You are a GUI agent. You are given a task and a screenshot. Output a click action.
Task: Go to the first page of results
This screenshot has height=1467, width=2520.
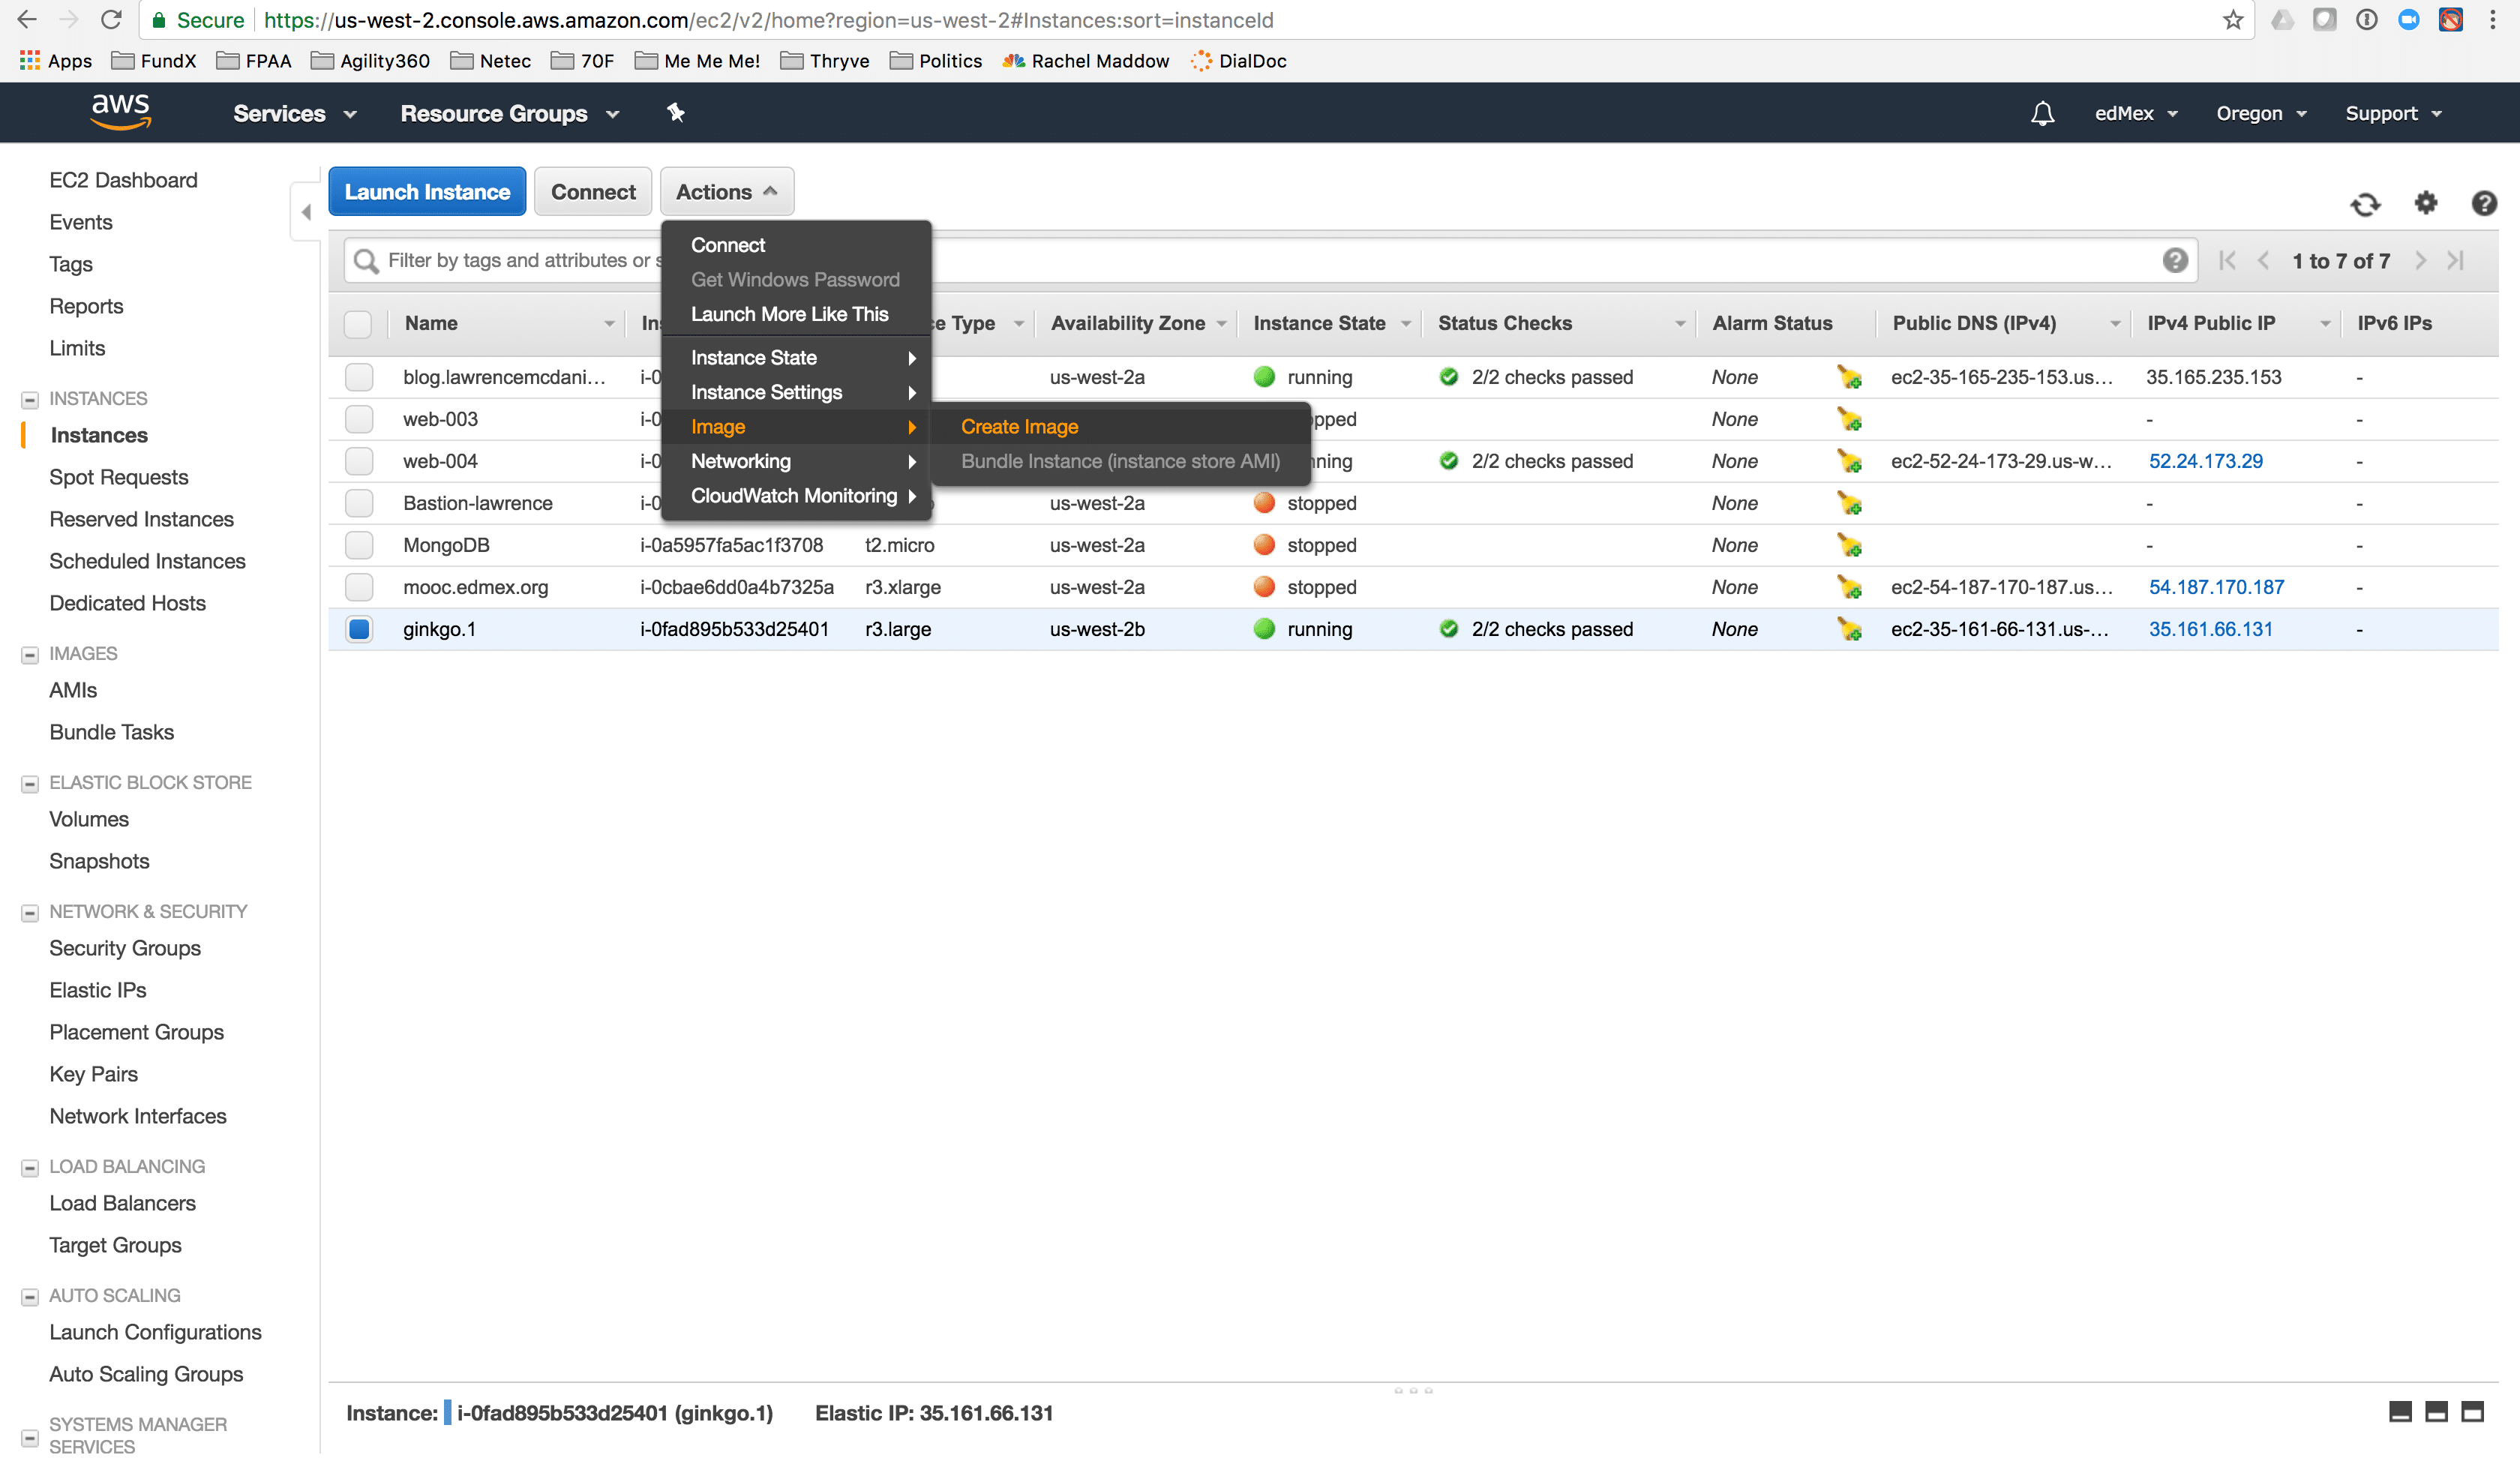pyautogui.click(x=2227, y=261)
